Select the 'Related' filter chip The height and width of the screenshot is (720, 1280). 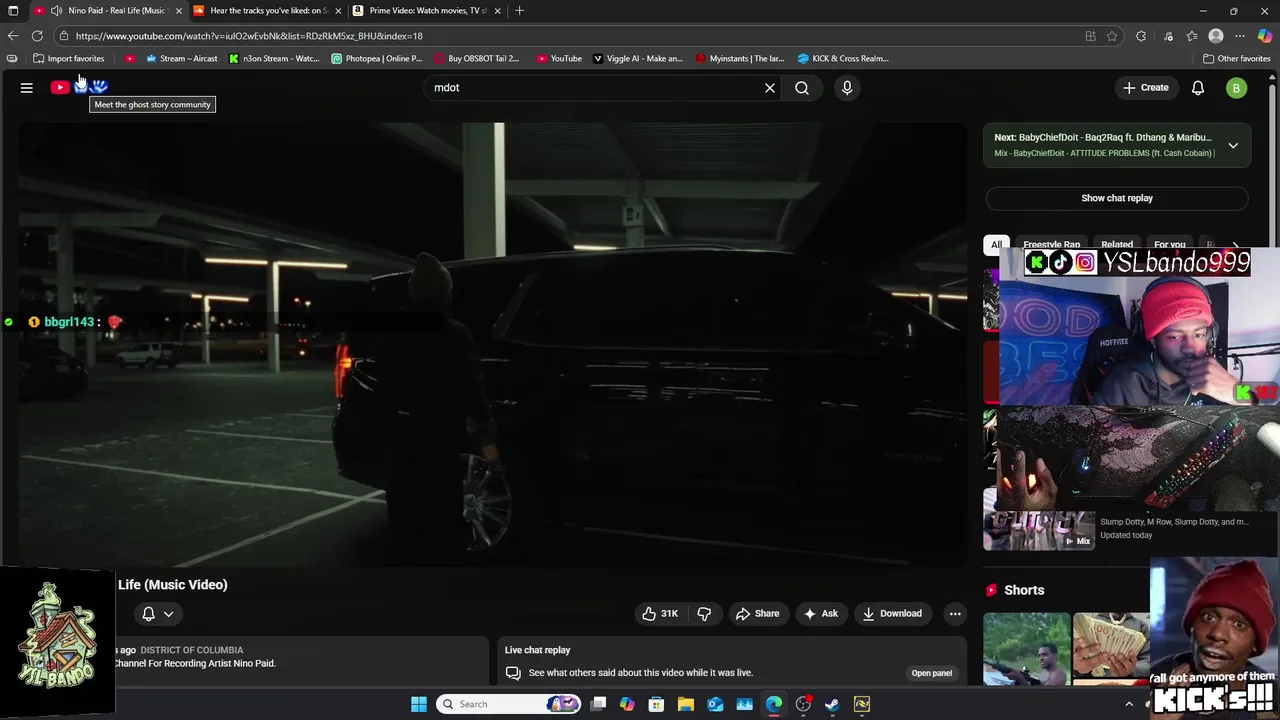(1117, 244)
